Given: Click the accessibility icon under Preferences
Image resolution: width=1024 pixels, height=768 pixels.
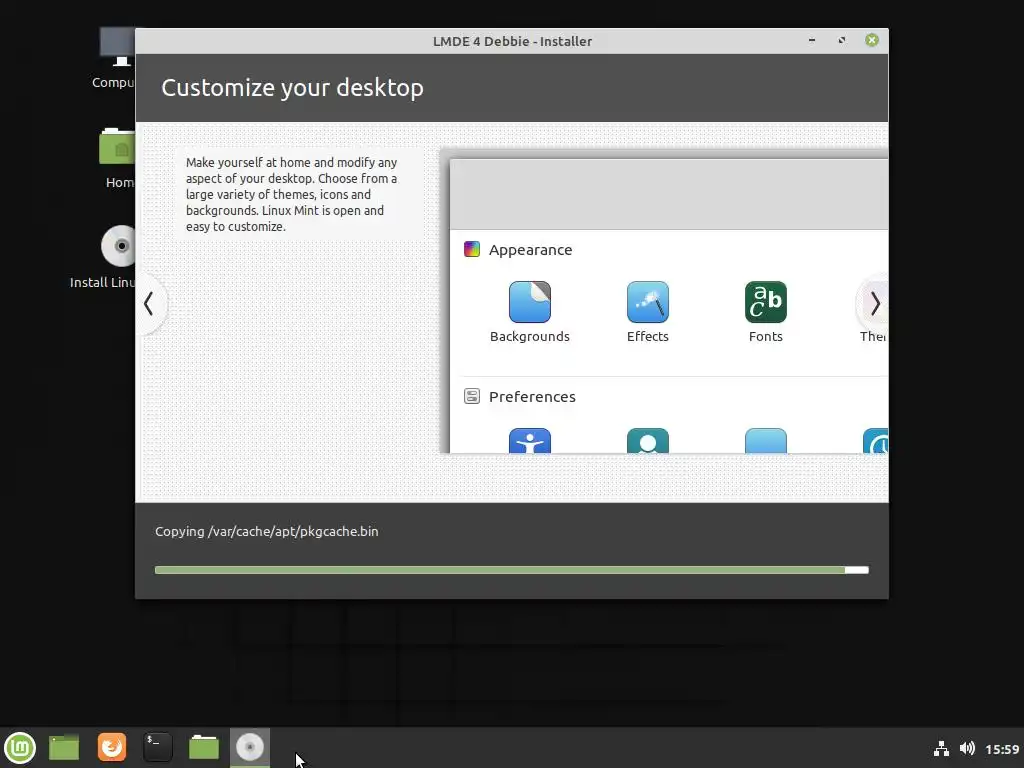Looking at the screenshot, I should pos(530,441).
